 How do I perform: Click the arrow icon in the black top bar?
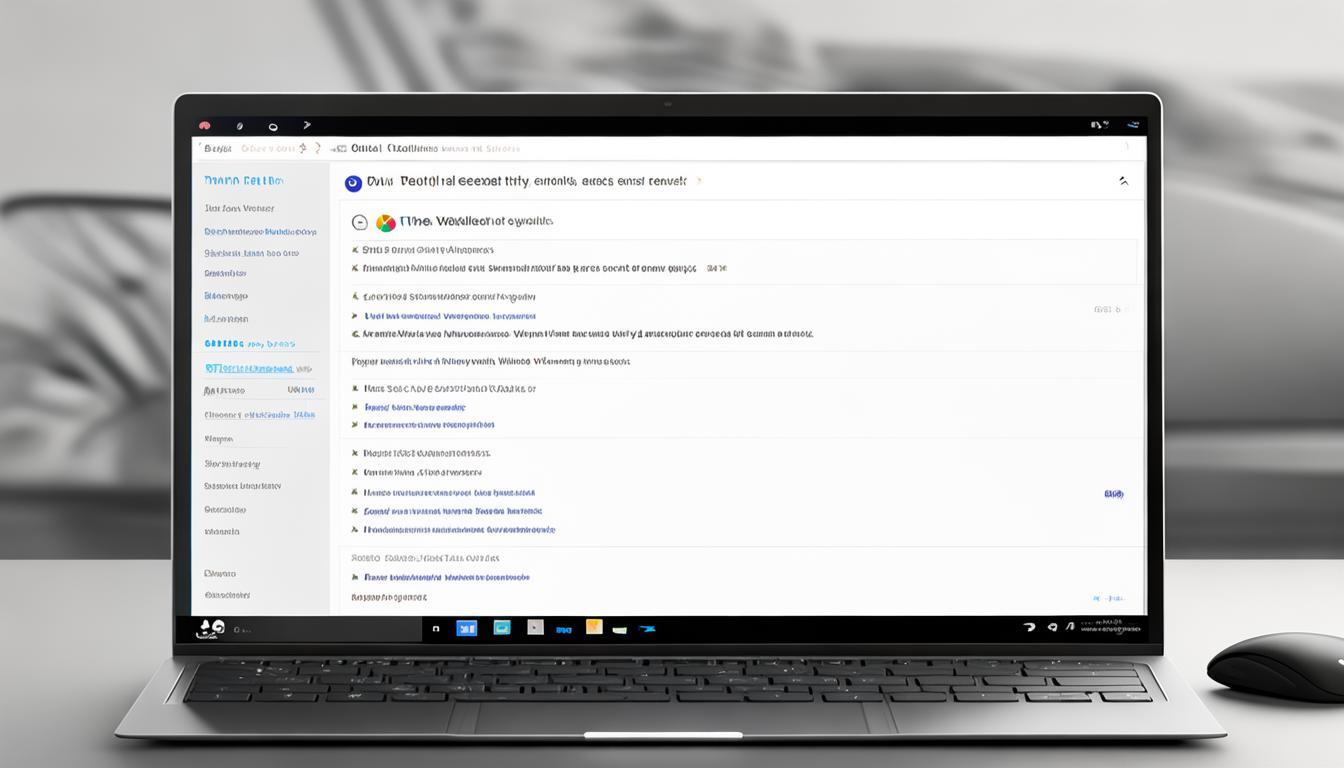(307, 126)
